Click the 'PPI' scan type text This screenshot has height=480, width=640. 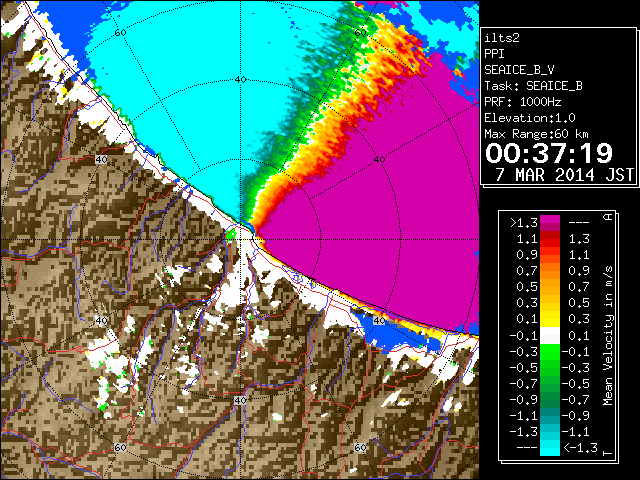point(494,54)
